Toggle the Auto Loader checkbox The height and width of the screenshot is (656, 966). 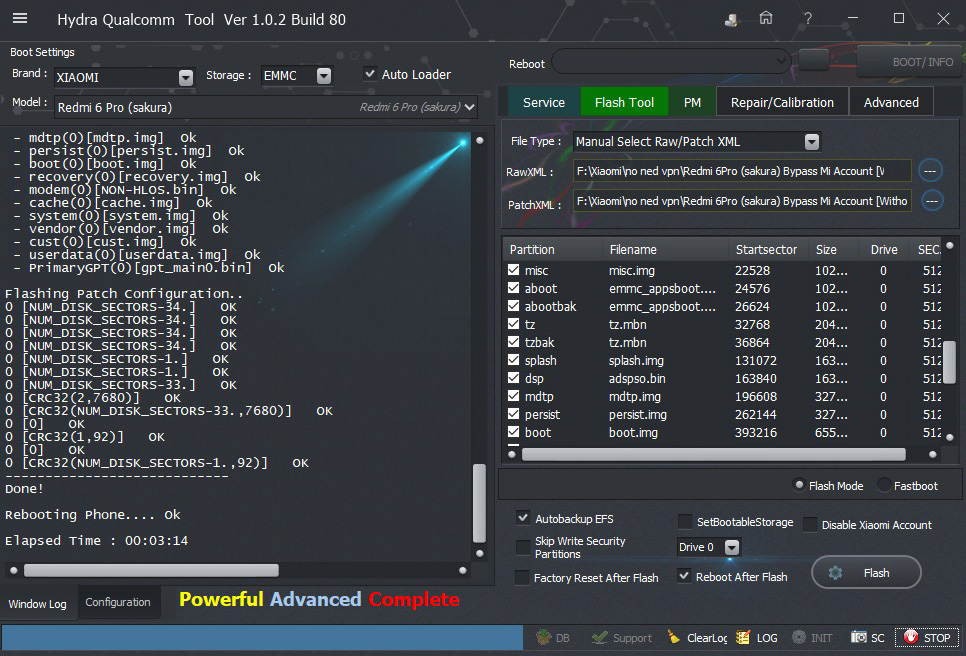370,74
